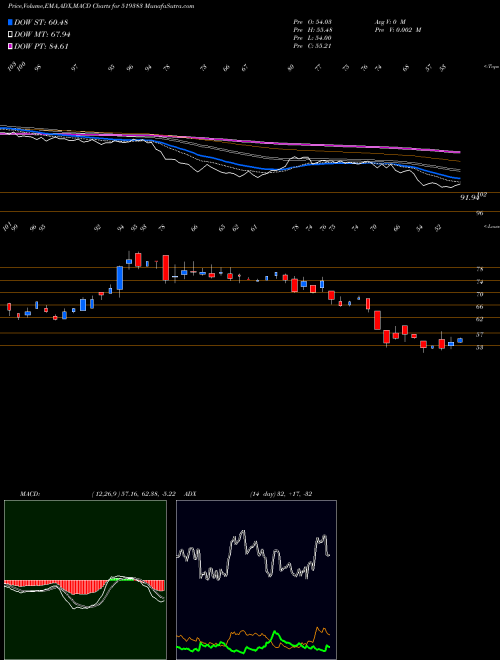The height and width of the screenshot is (660, 500).
Task: Click the 'Pre C: 55.21' value
Action: click(312, 46)
